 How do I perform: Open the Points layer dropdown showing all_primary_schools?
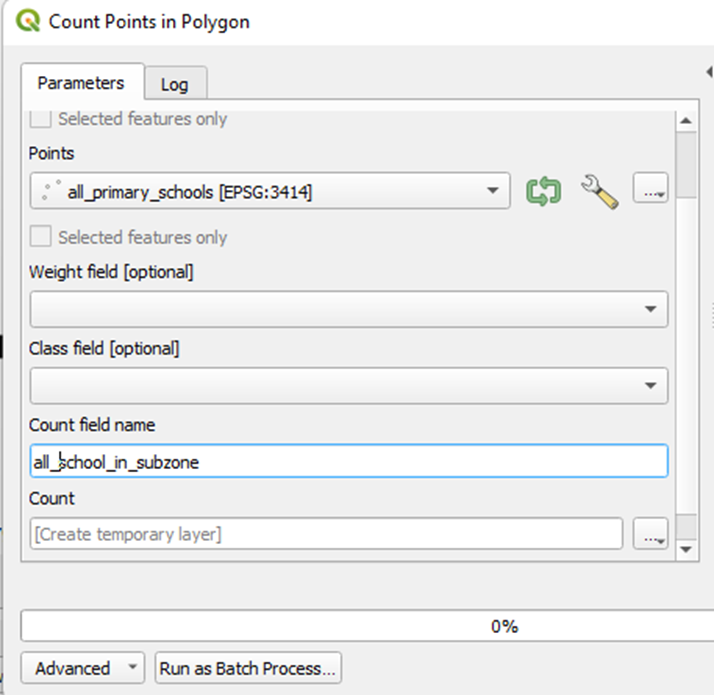[x=270, y=191]
